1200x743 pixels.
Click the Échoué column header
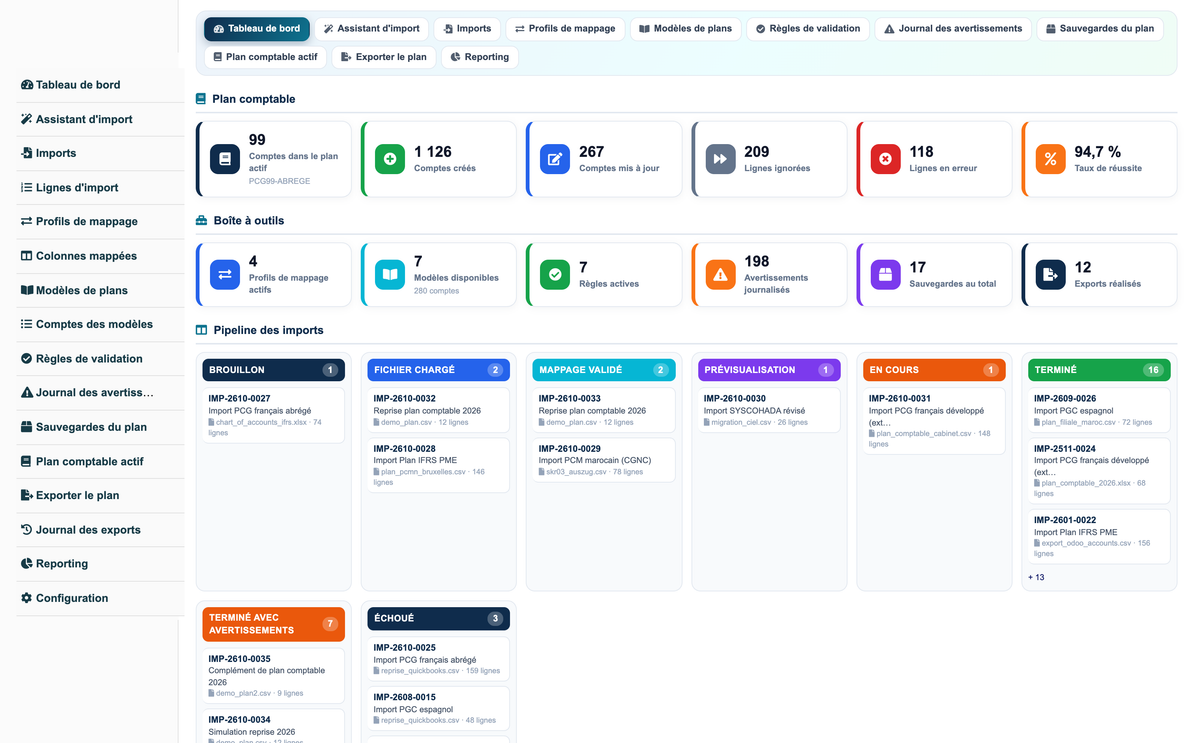(439, 619)
